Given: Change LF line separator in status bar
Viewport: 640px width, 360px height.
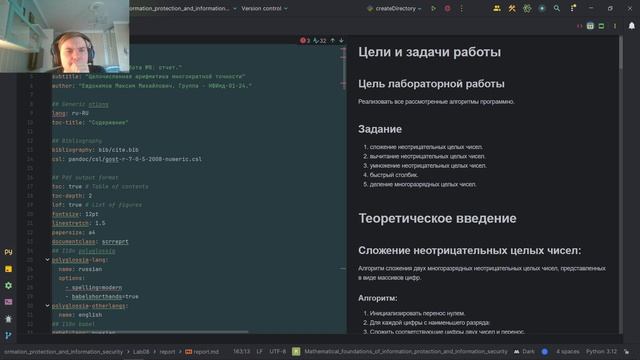Looking at the screenshot, I should click(260, 351).
